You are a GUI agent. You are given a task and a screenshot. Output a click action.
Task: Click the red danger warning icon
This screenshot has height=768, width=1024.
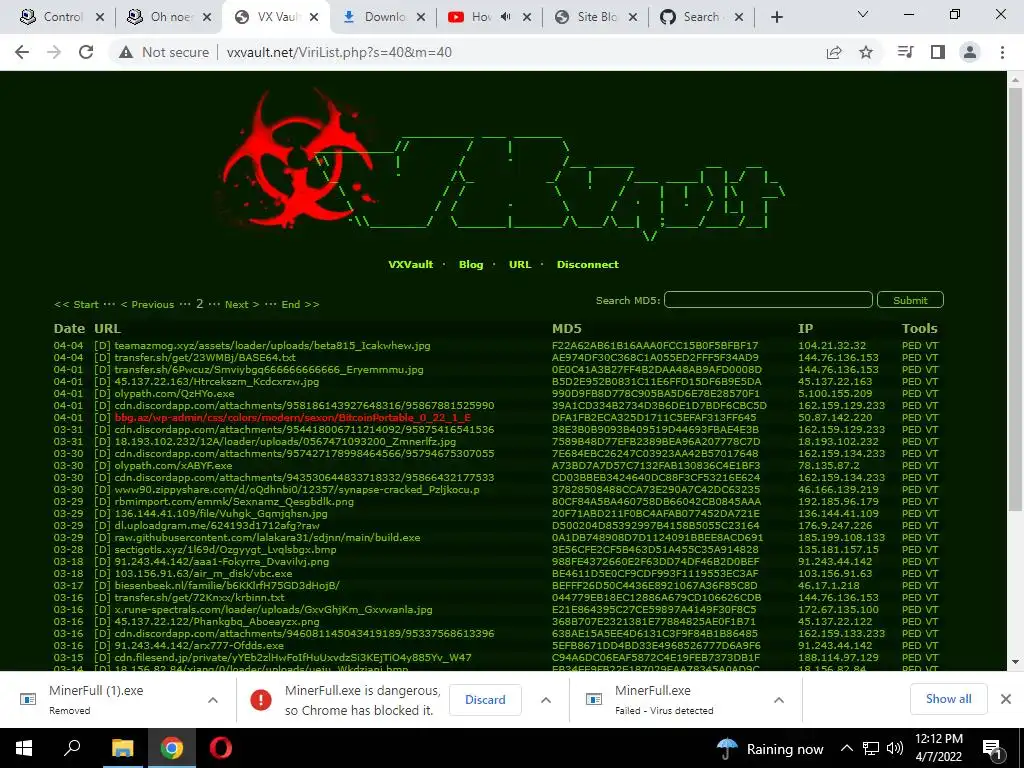pos(261,699)
